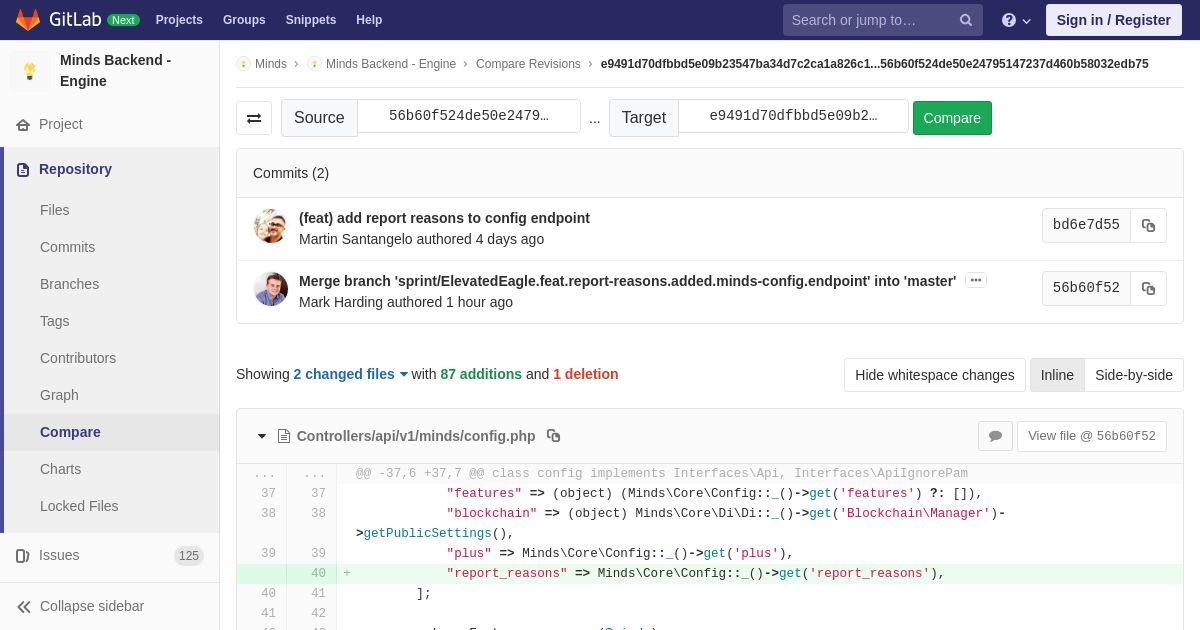Open GitLab home via fox logo

pos(28,20)
